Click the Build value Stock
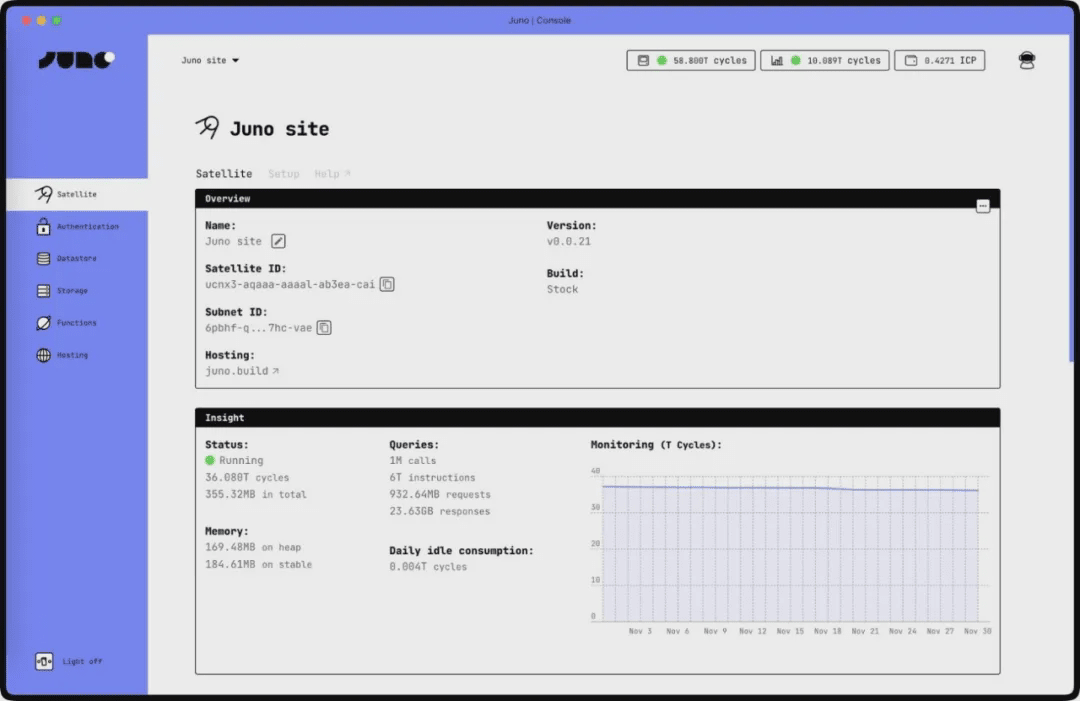1080x701 pixels. tap(563, 289)
